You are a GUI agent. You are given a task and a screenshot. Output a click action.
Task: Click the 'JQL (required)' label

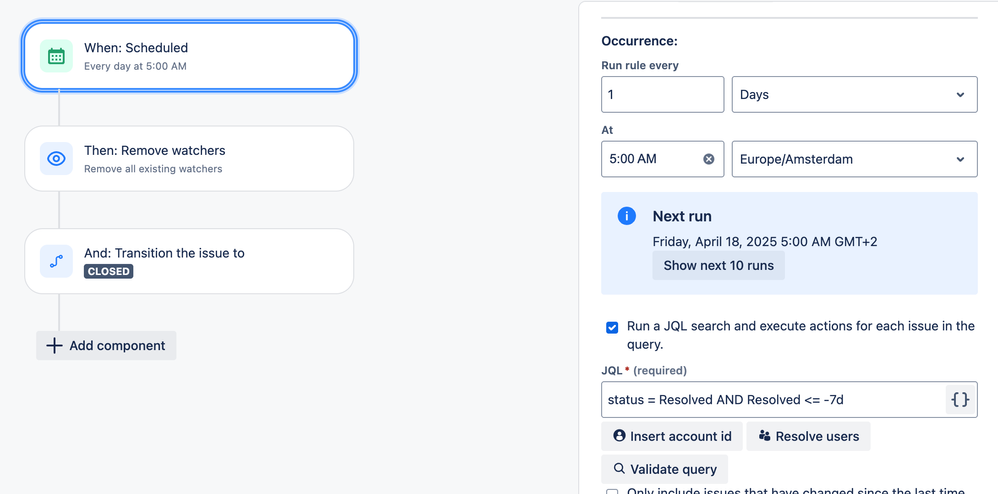coord(644,370)
